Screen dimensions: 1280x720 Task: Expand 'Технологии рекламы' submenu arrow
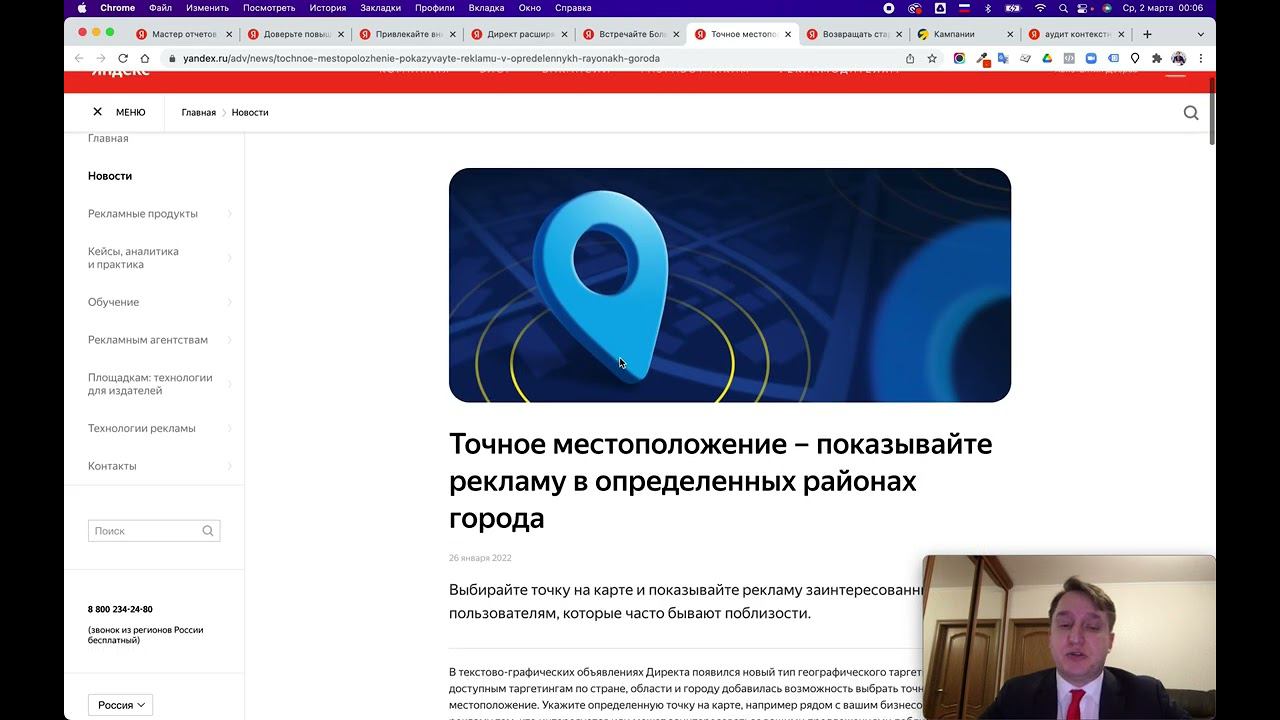(x=229, y=428)
